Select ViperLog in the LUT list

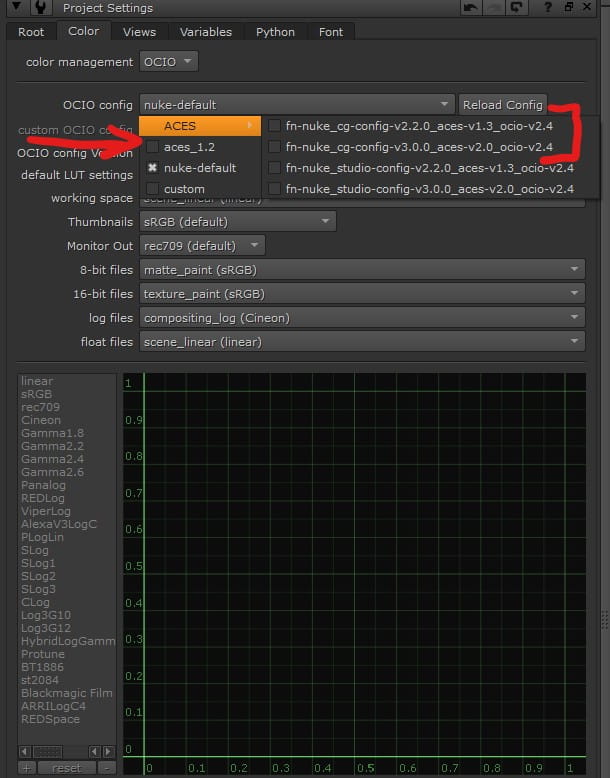click(46, 511)
